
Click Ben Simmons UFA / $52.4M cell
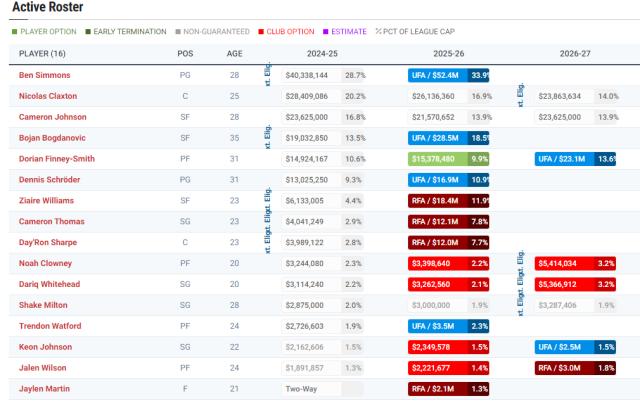click(x=438, y=75)
